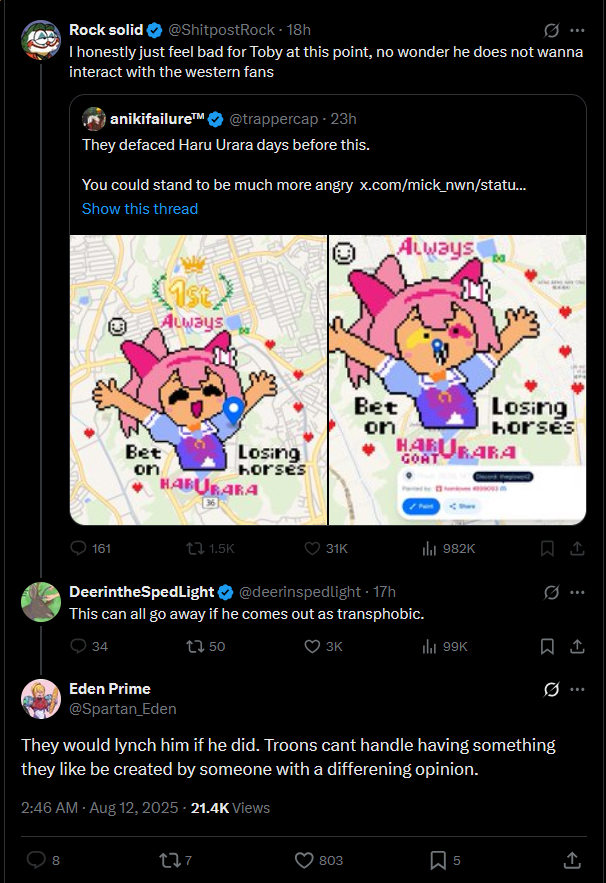Screen dimensions: 606x883
Task: Click Grok icon on Rock solid's post
Action: click(x=549, y=30)
